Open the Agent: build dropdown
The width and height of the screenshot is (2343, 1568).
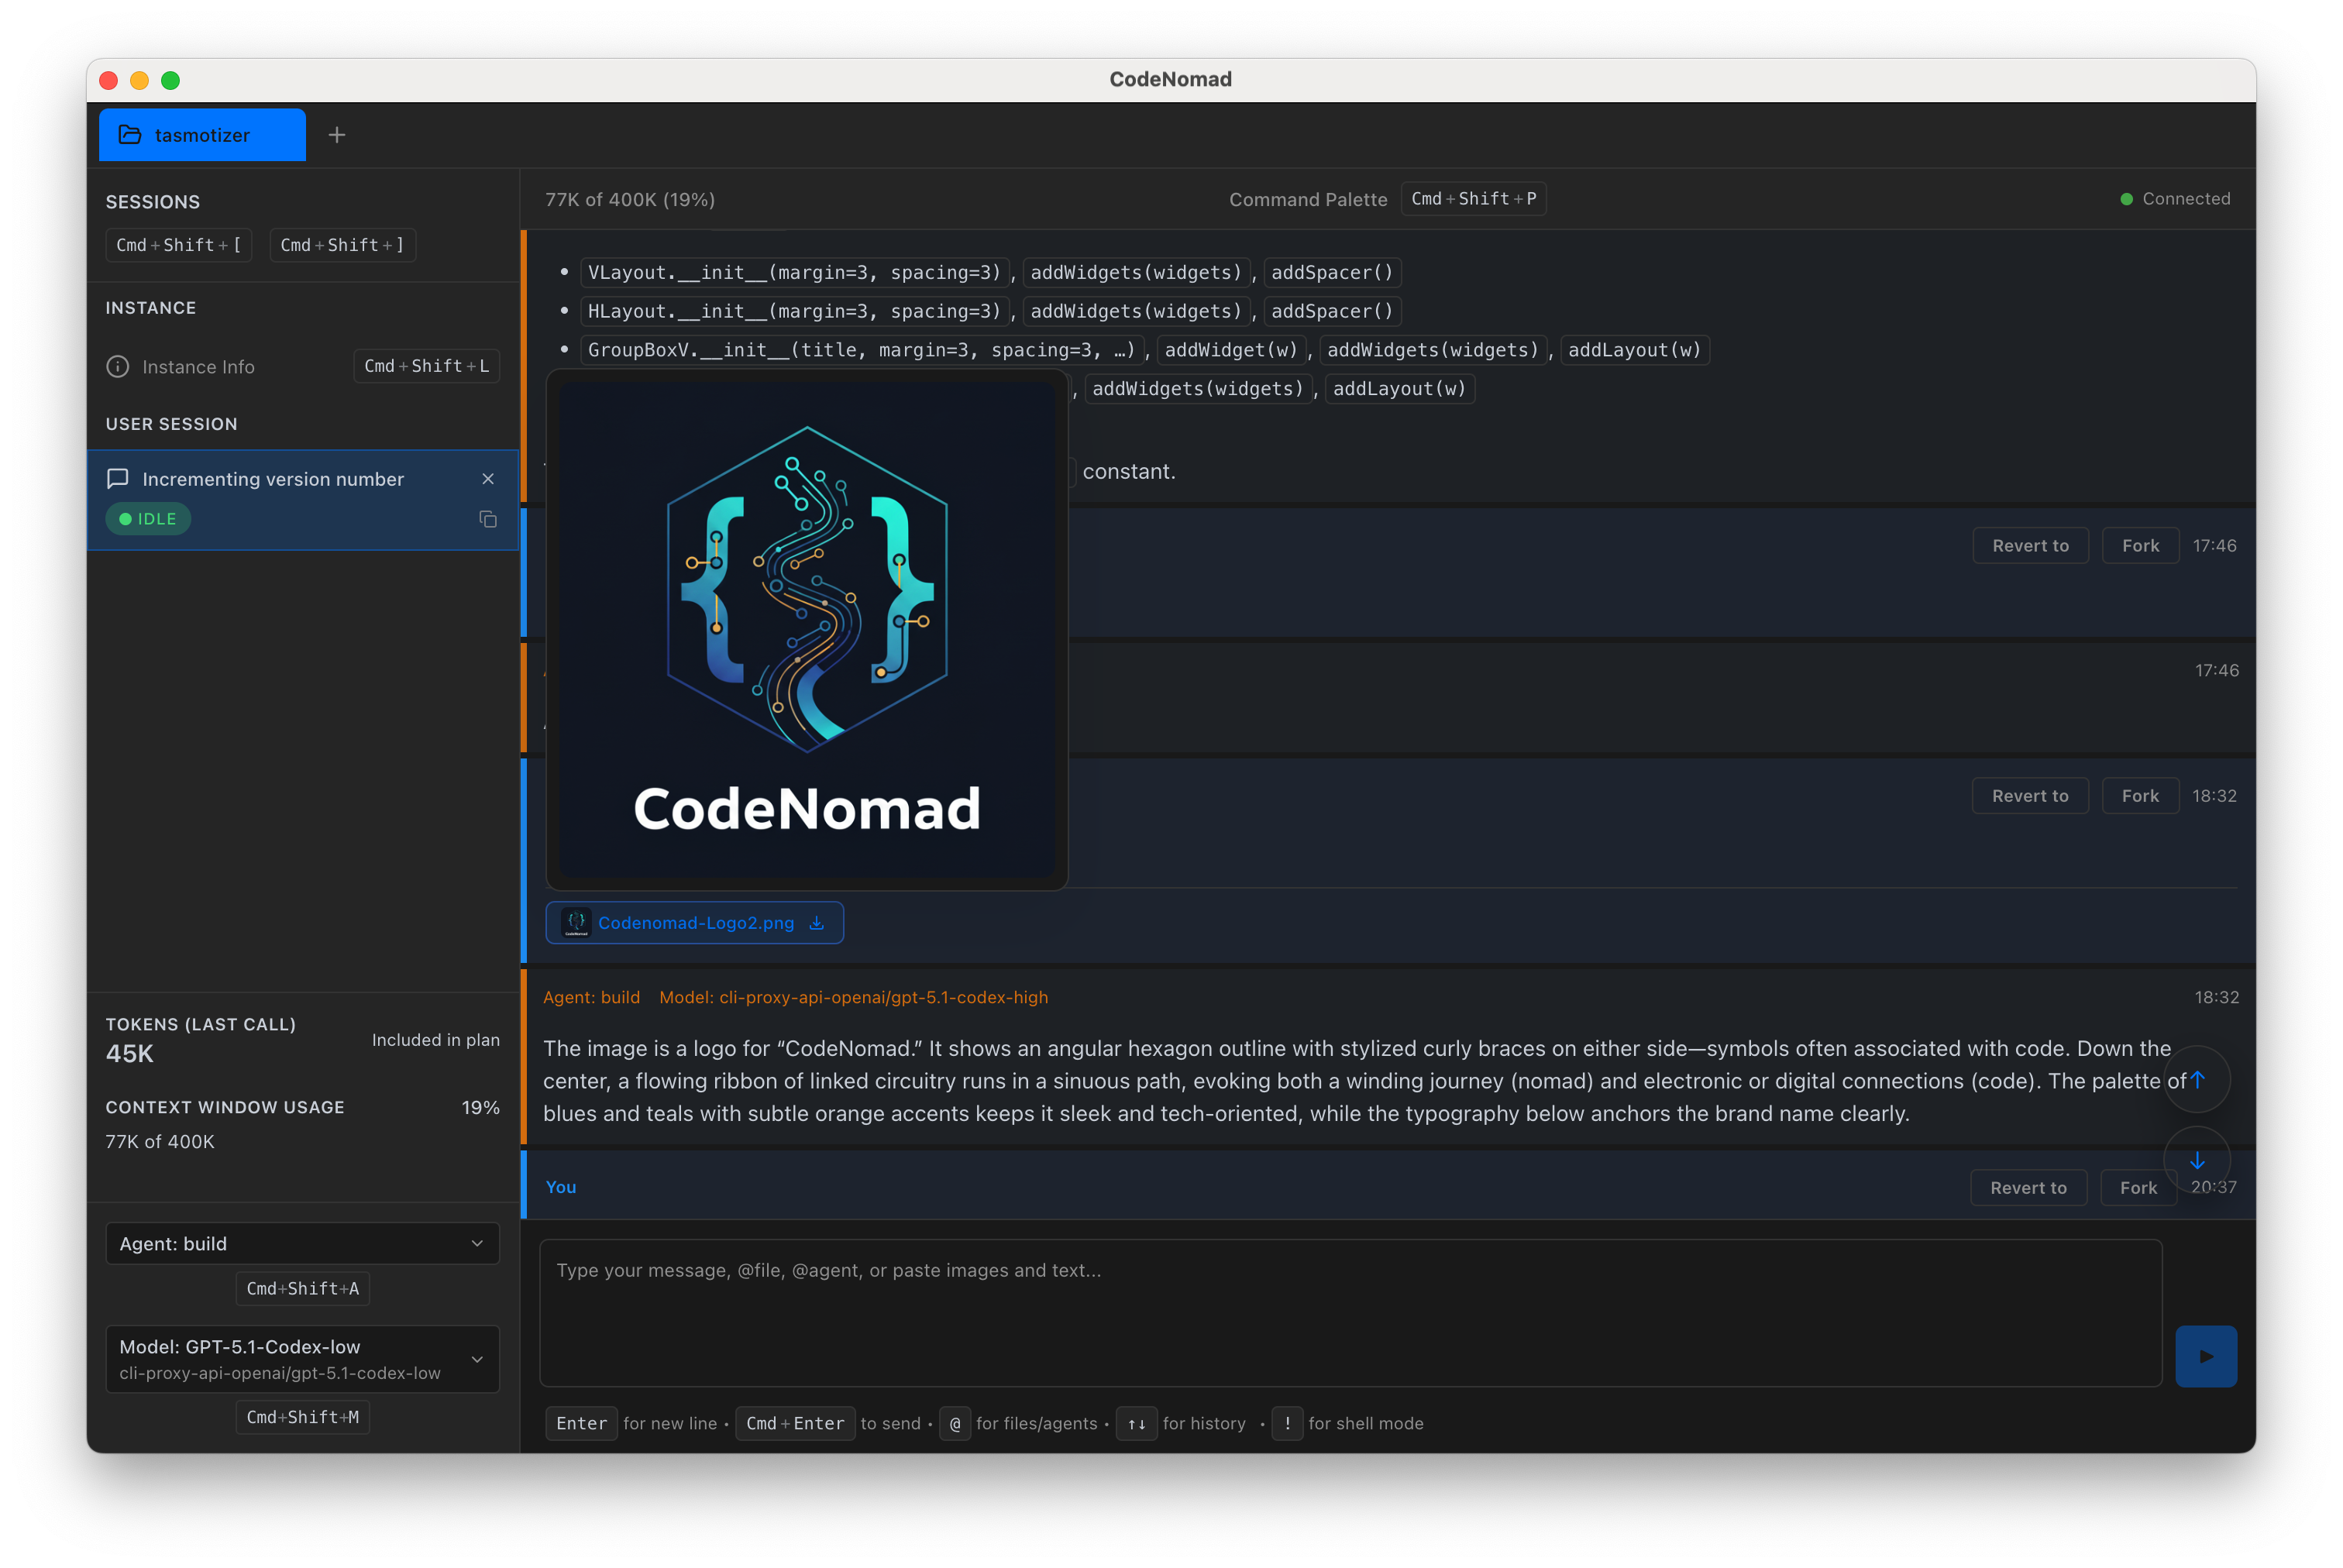click(x=302, y=1243)
